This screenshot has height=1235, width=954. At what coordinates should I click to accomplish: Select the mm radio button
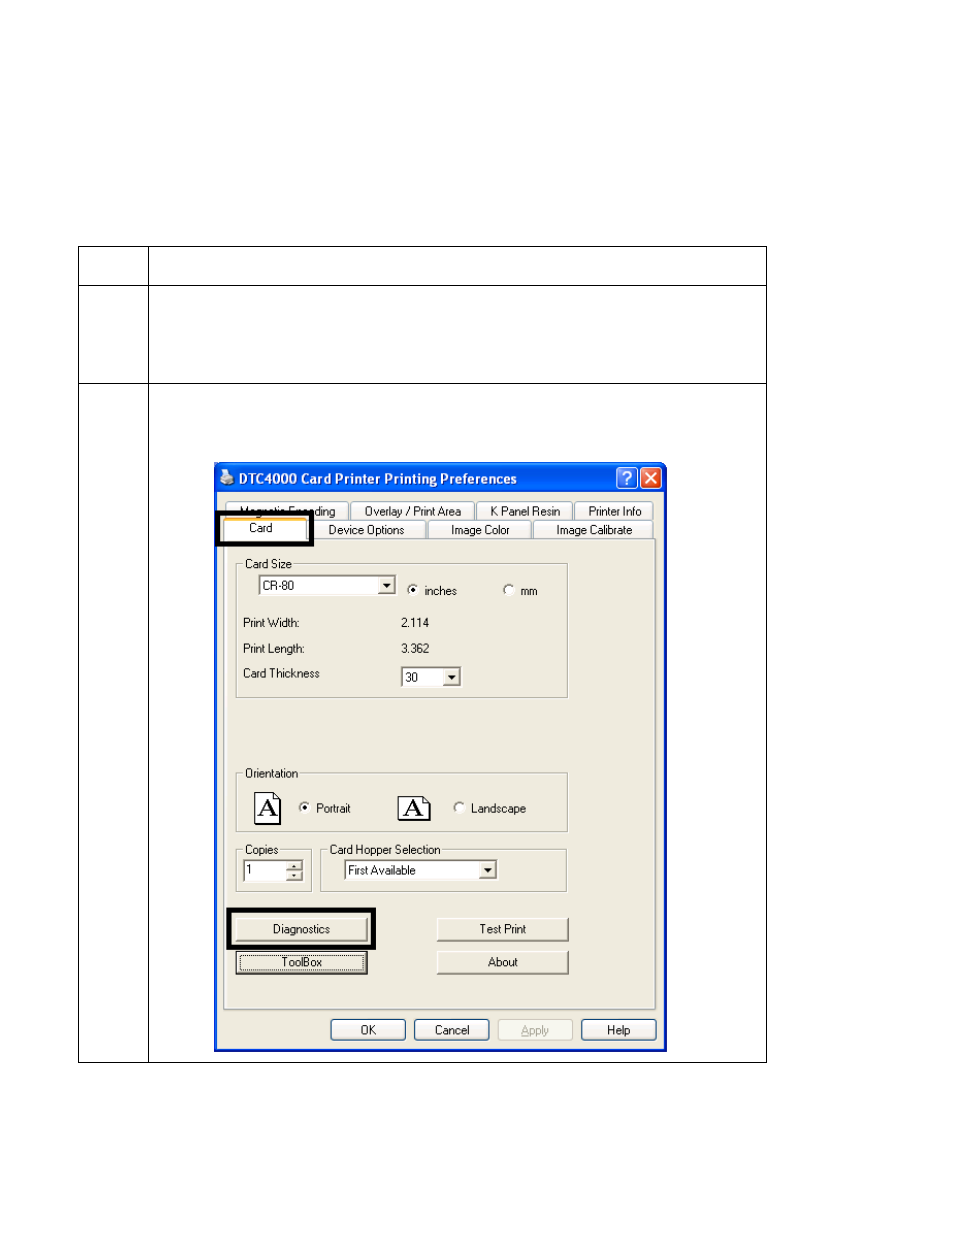pos(509,590)
